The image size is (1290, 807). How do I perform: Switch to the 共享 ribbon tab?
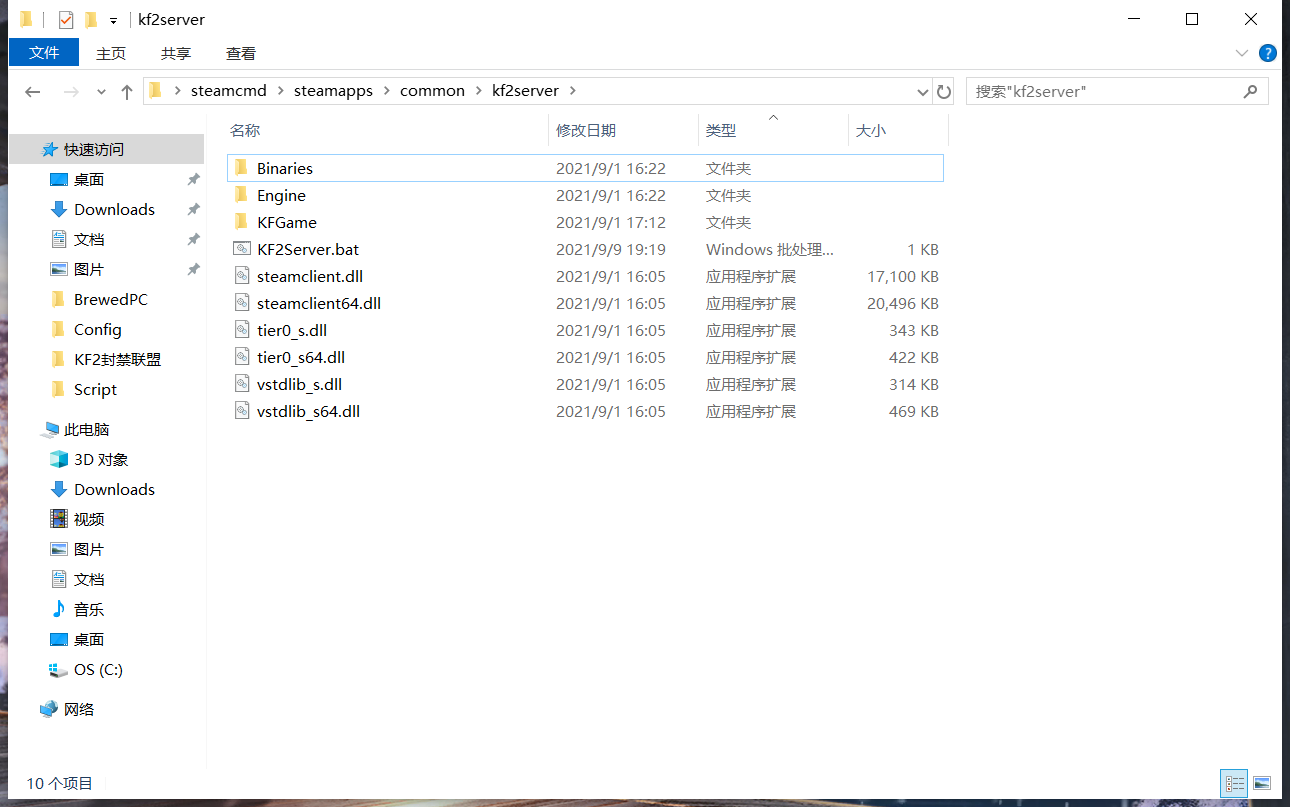tap(176, 53)
